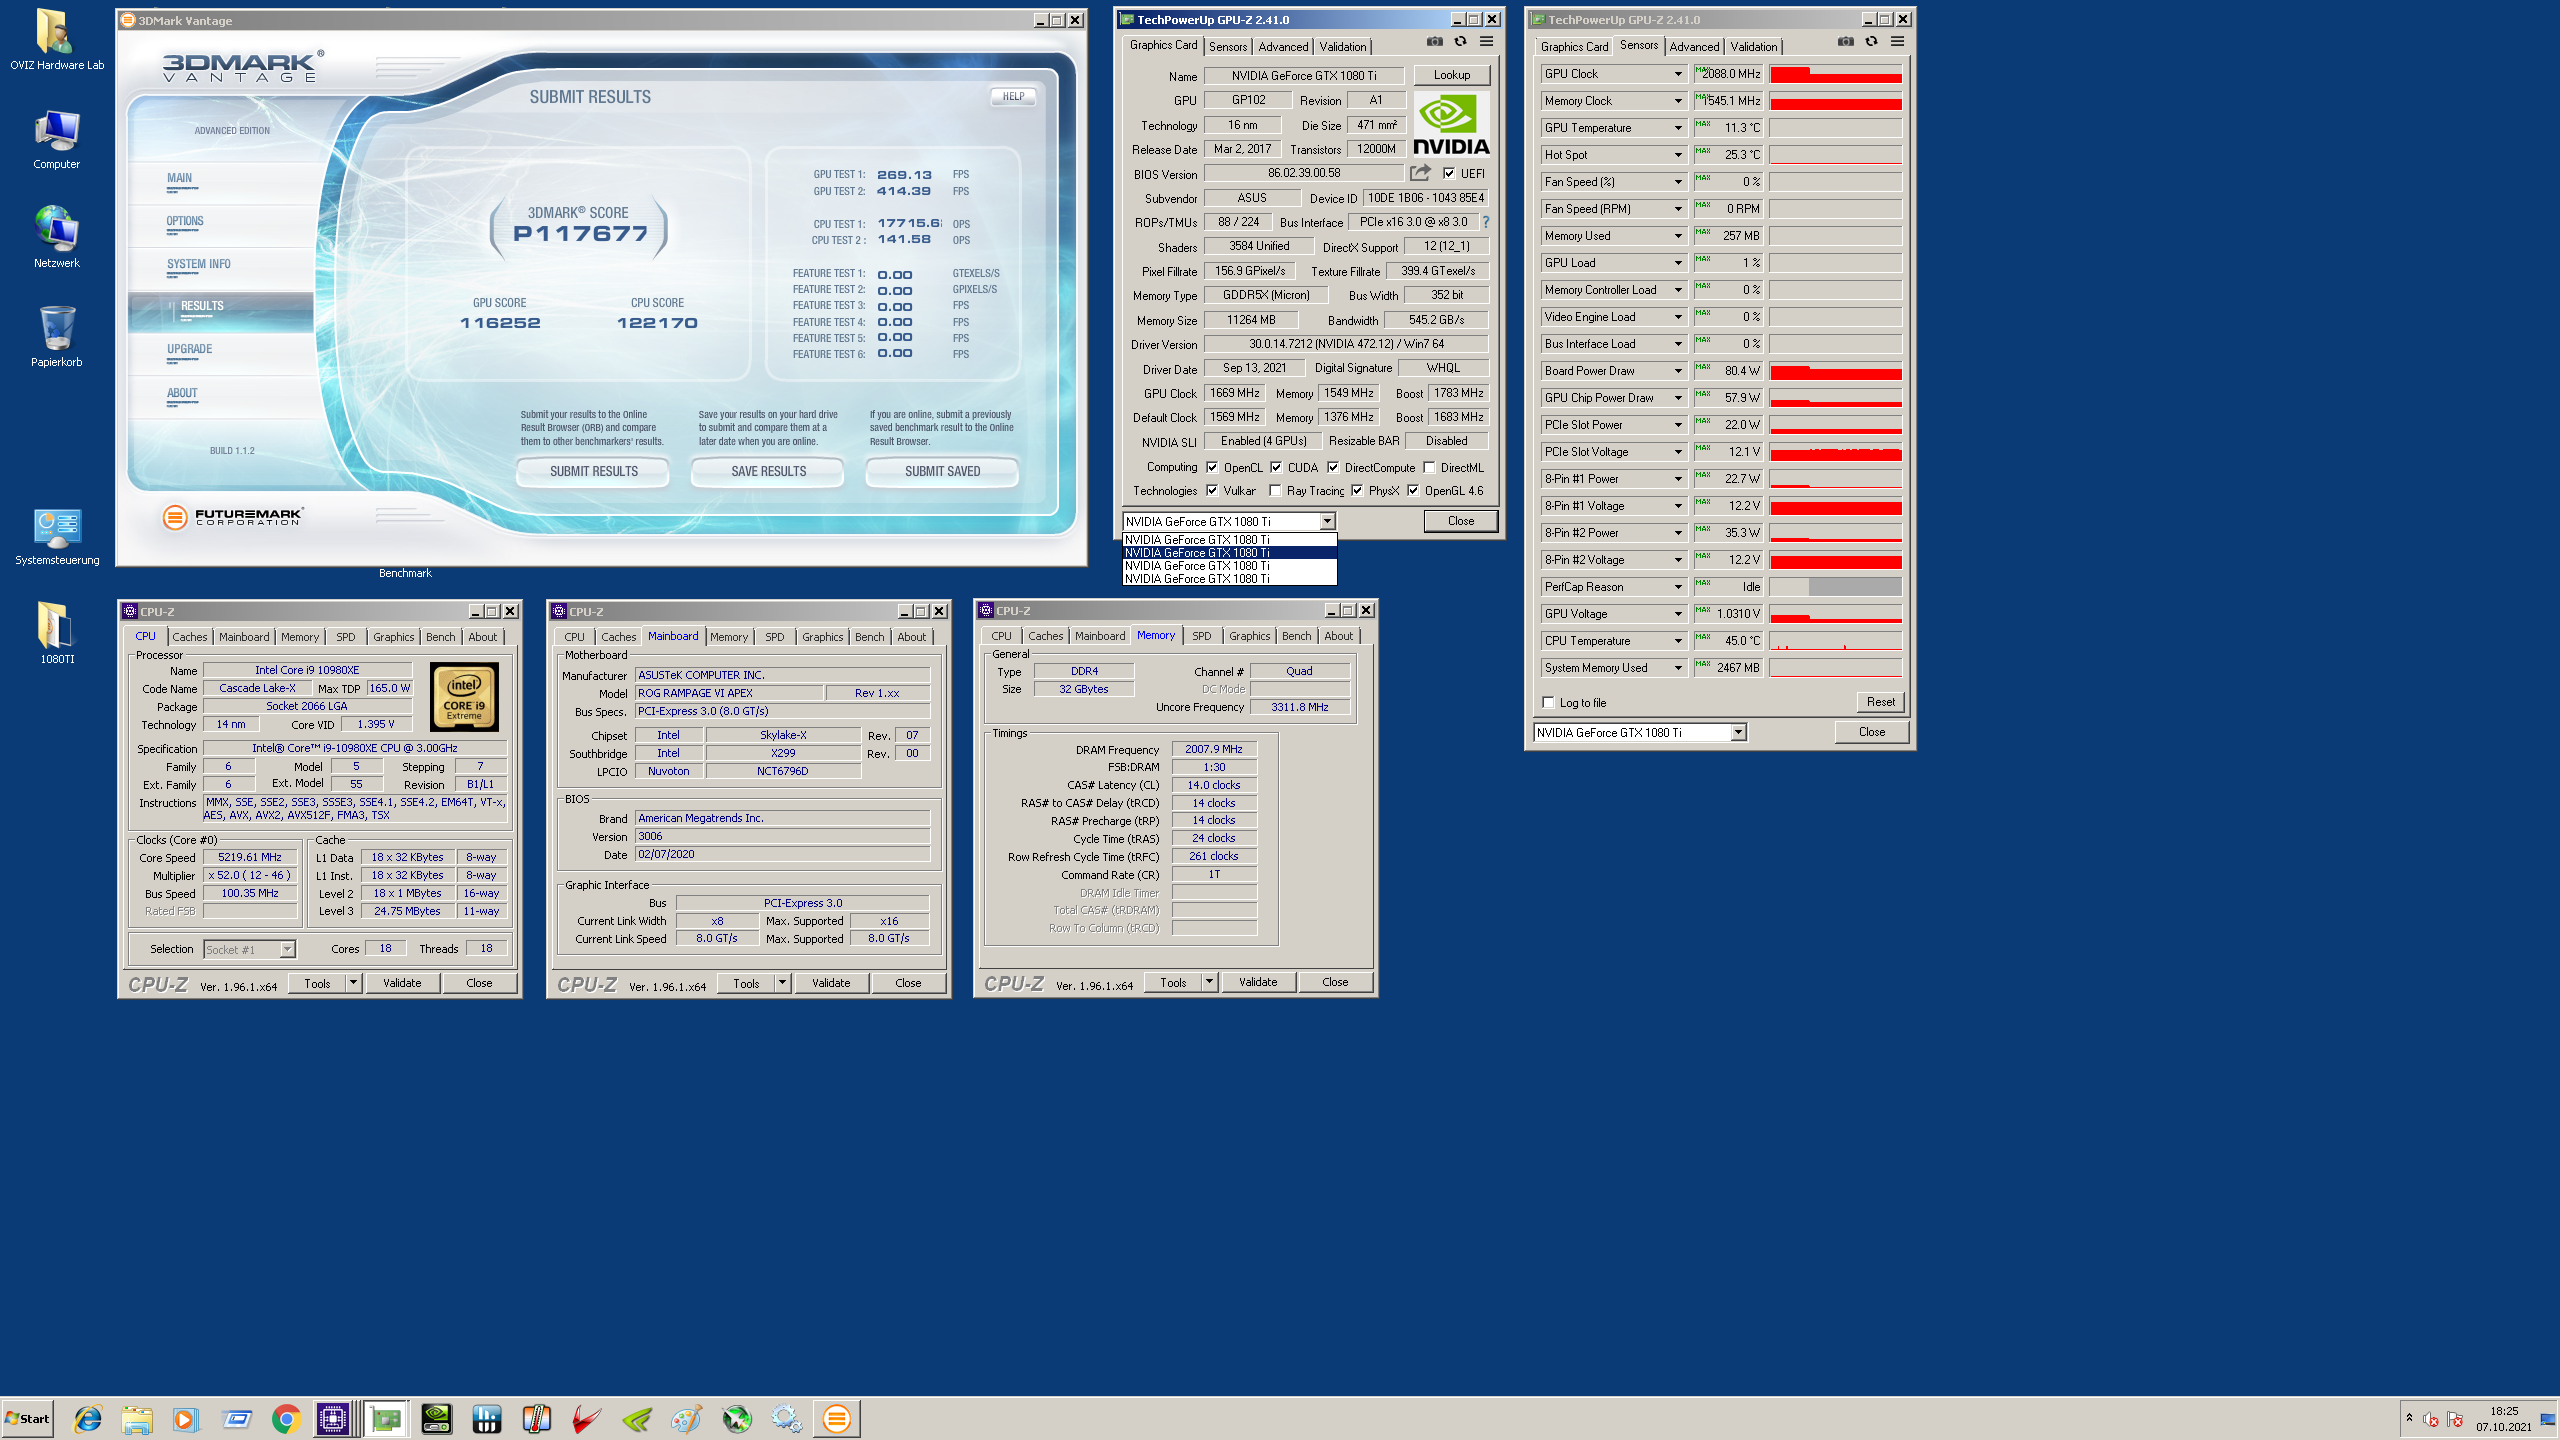Toggle Vulkan checkbox in GPU-Z
The width and height of the screenshot is (2560, 1440).
1212,490
